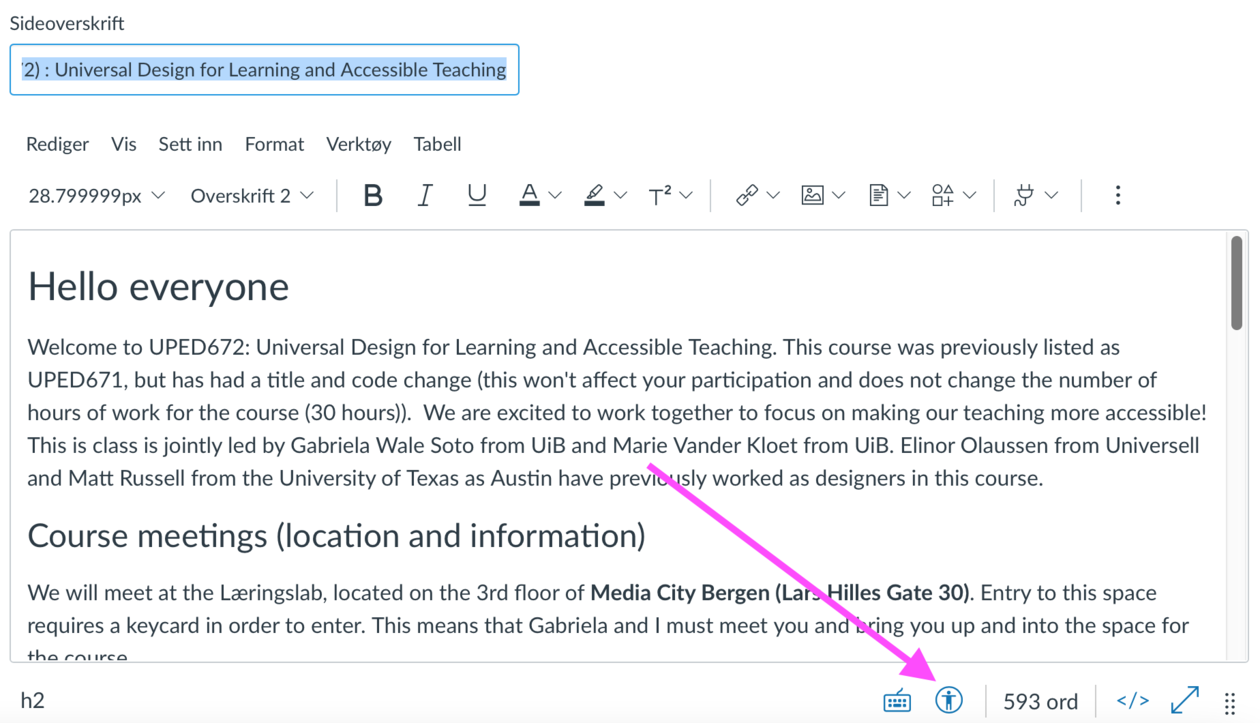The width and height of the screenshot is (1260, 723).
Task: Click the 593 ord word count
Action: [x=1040, y=701]
